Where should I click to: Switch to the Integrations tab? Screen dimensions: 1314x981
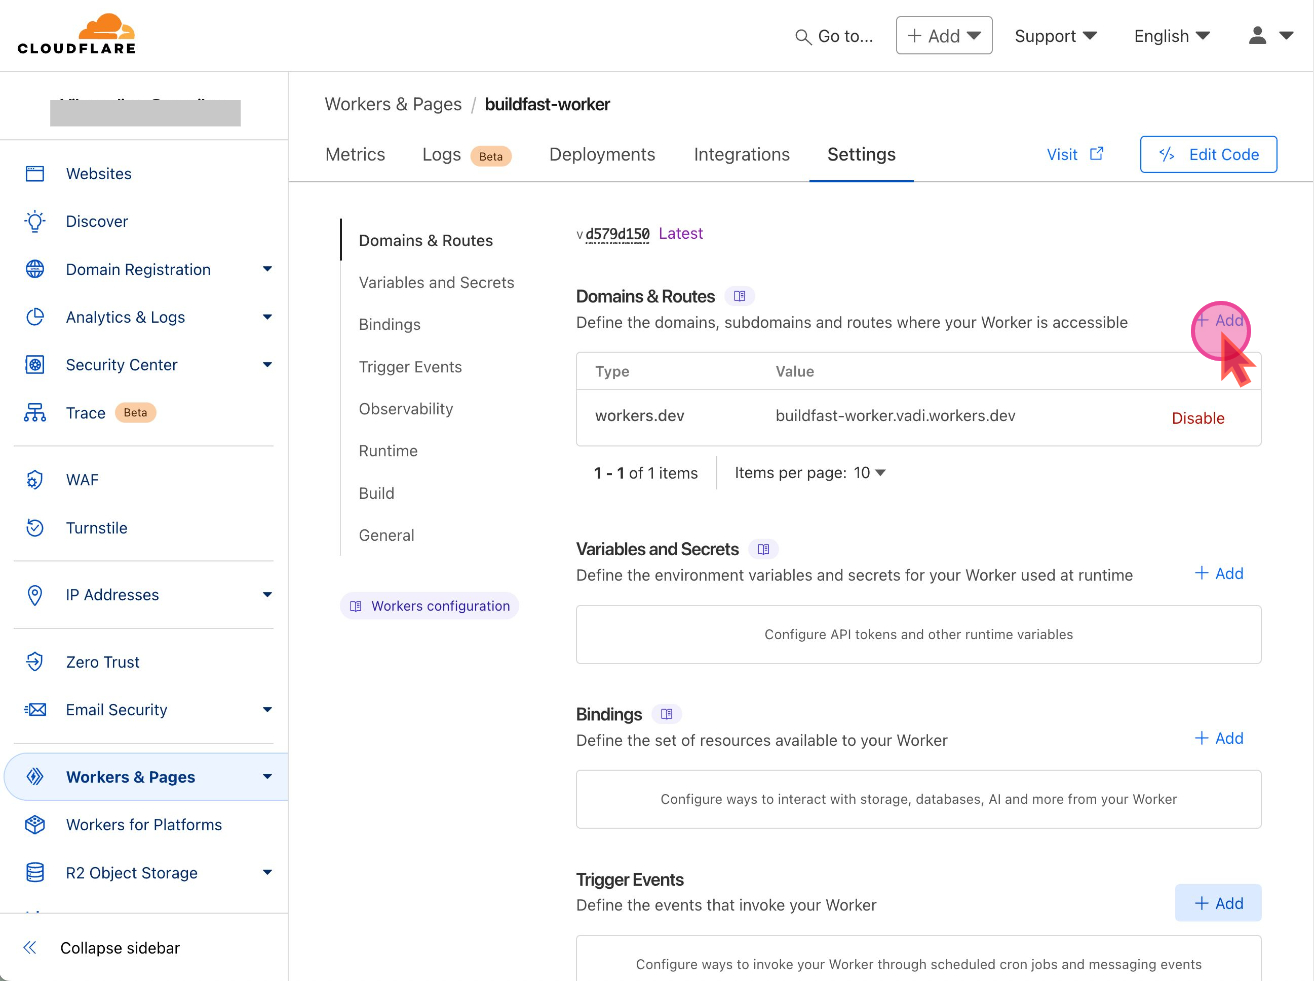tap(742, 155)
